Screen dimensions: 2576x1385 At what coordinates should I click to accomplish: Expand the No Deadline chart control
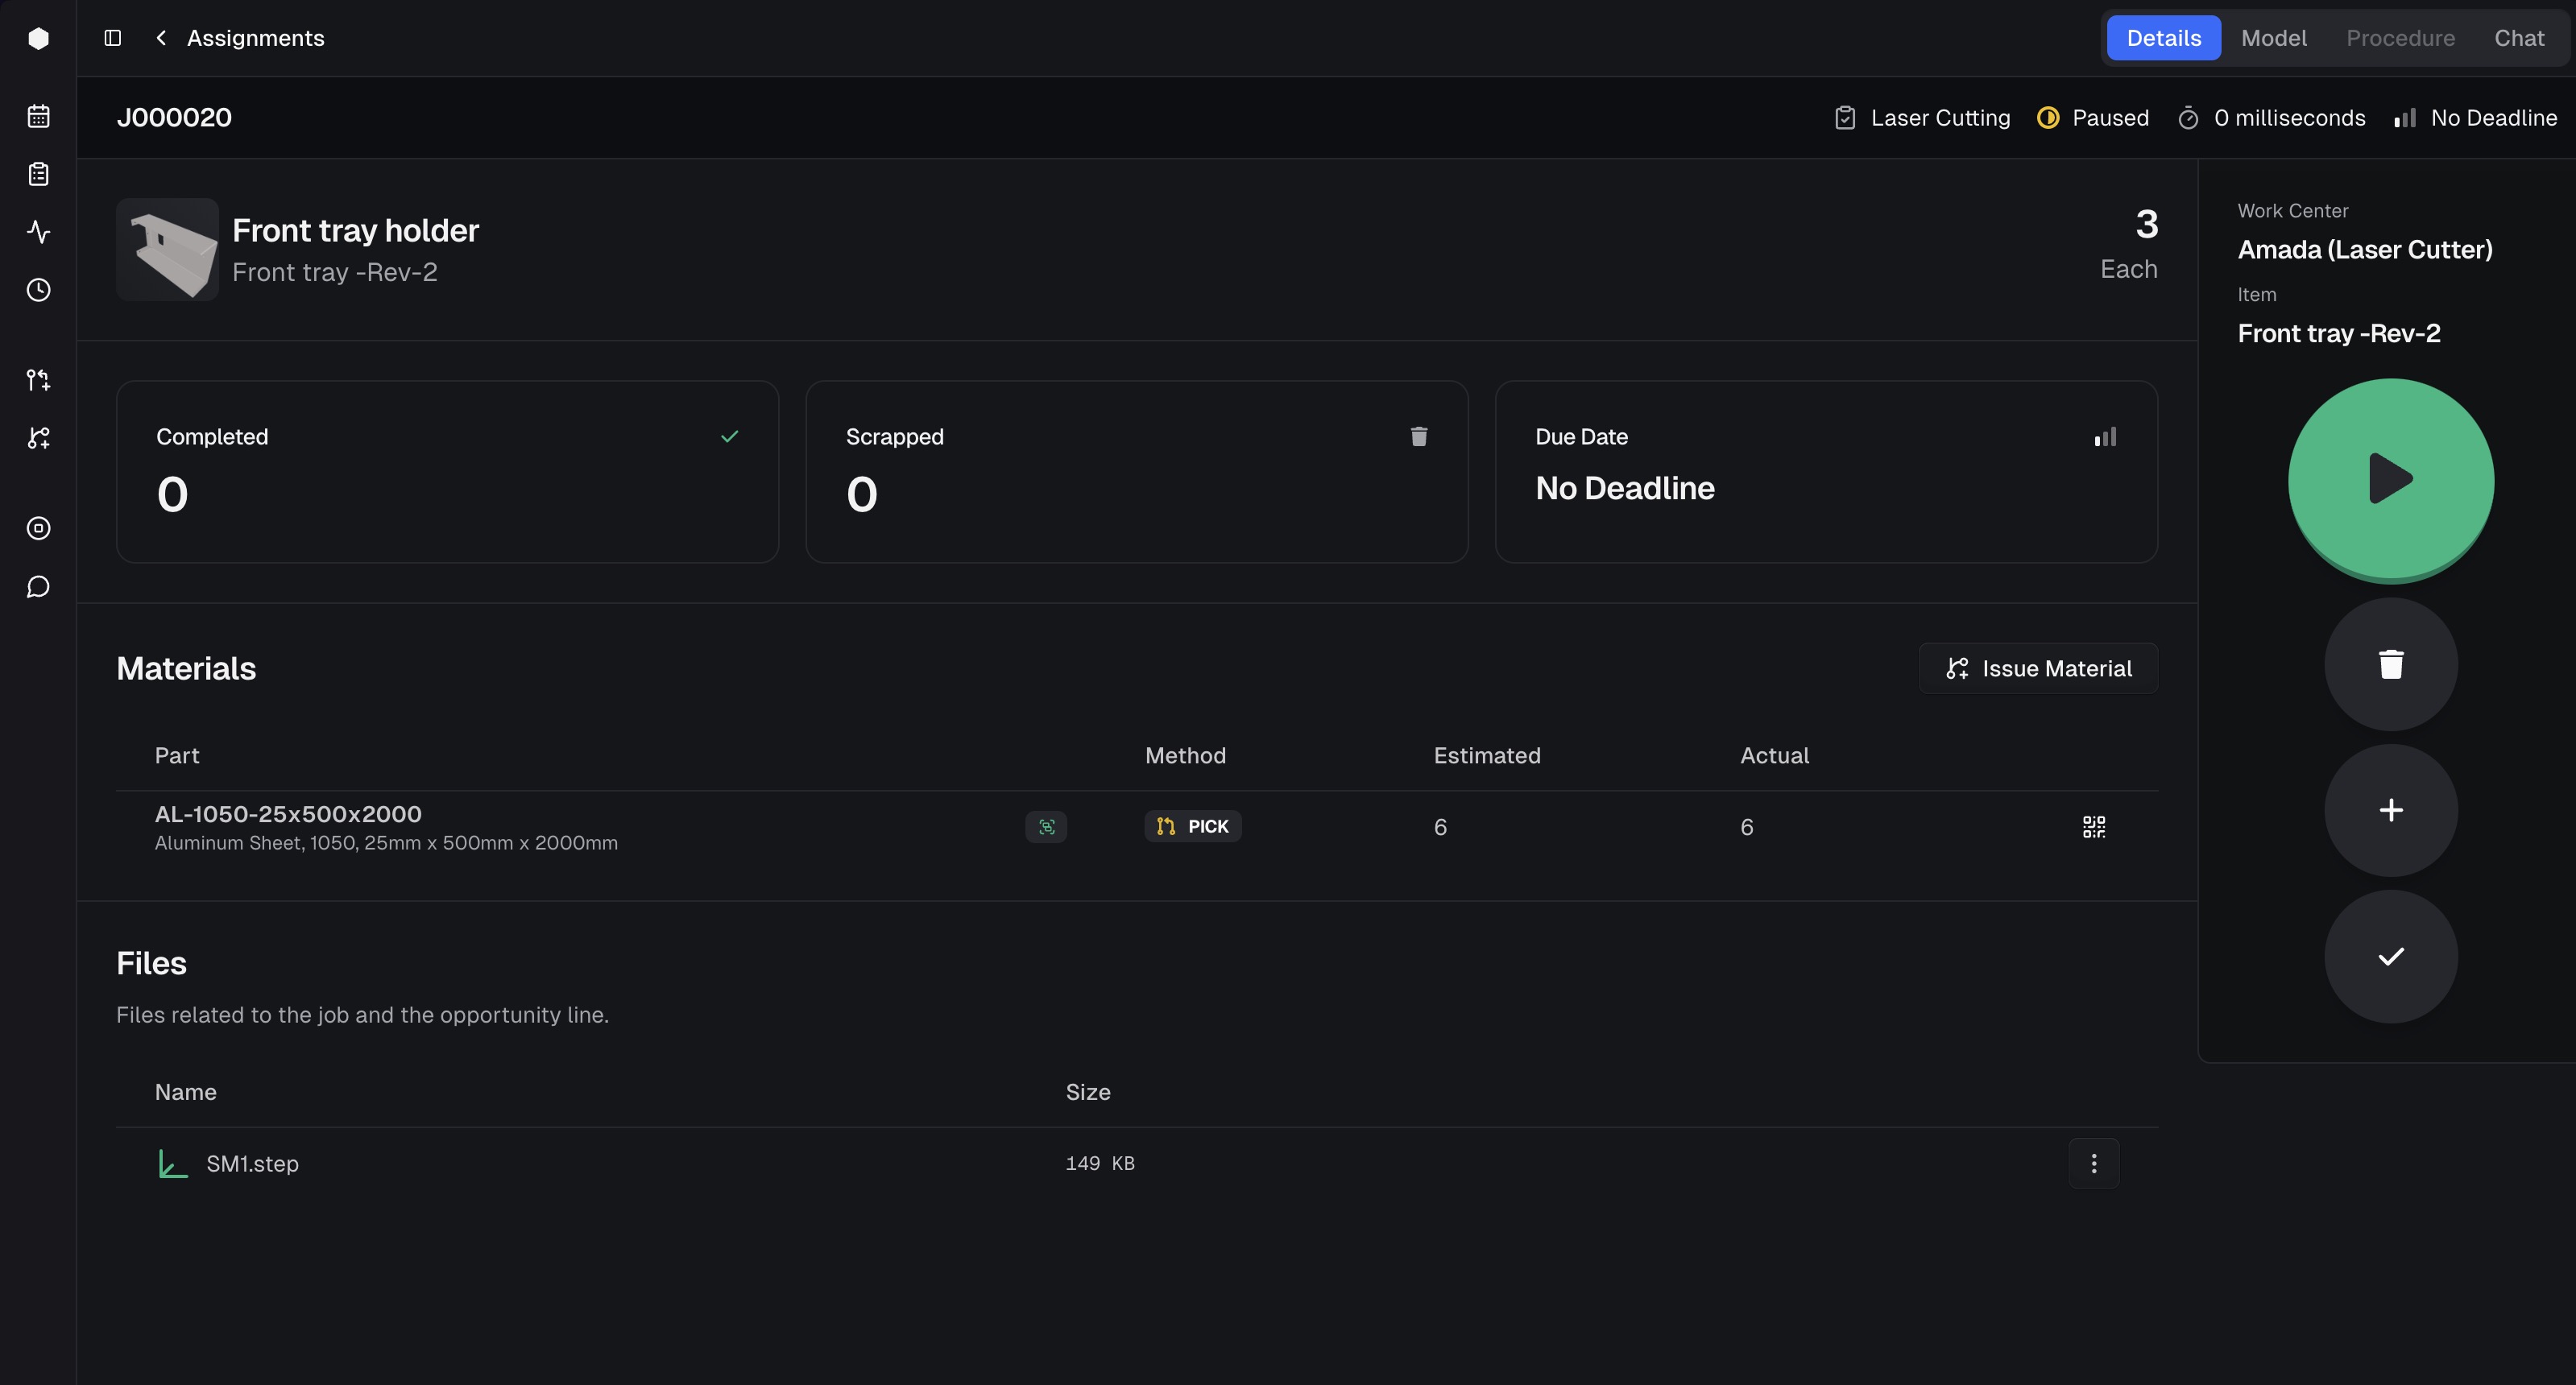point(2106,437)
